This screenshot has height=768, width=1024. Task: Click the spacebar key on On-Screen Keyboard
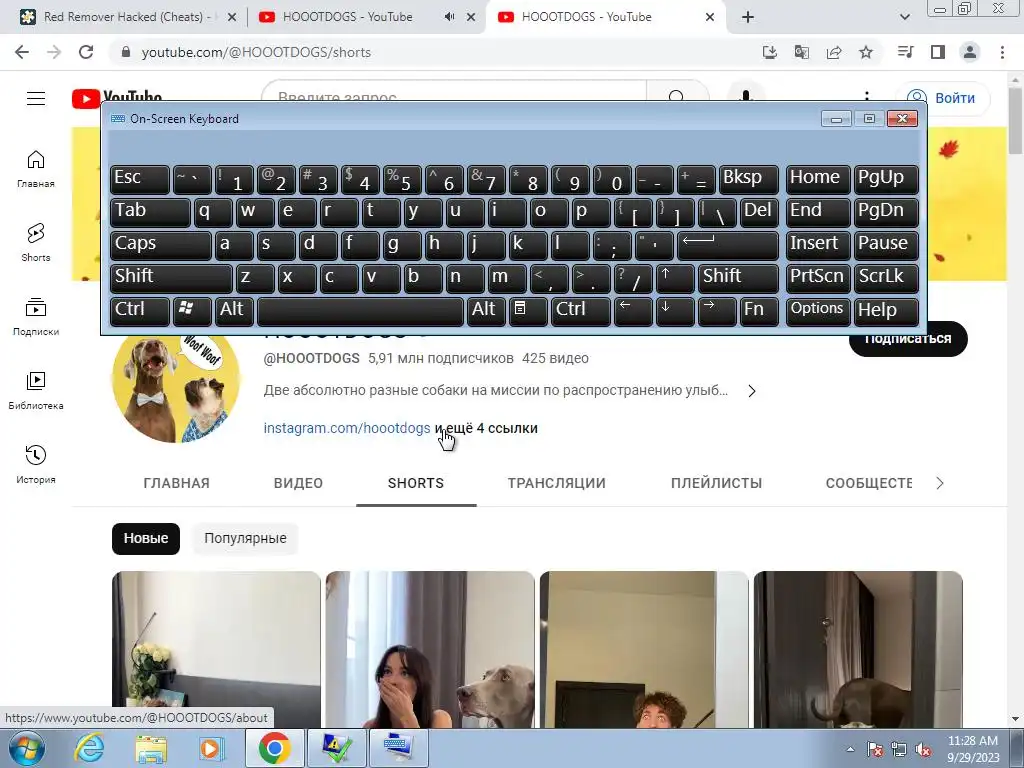click(x=360, y=311)
